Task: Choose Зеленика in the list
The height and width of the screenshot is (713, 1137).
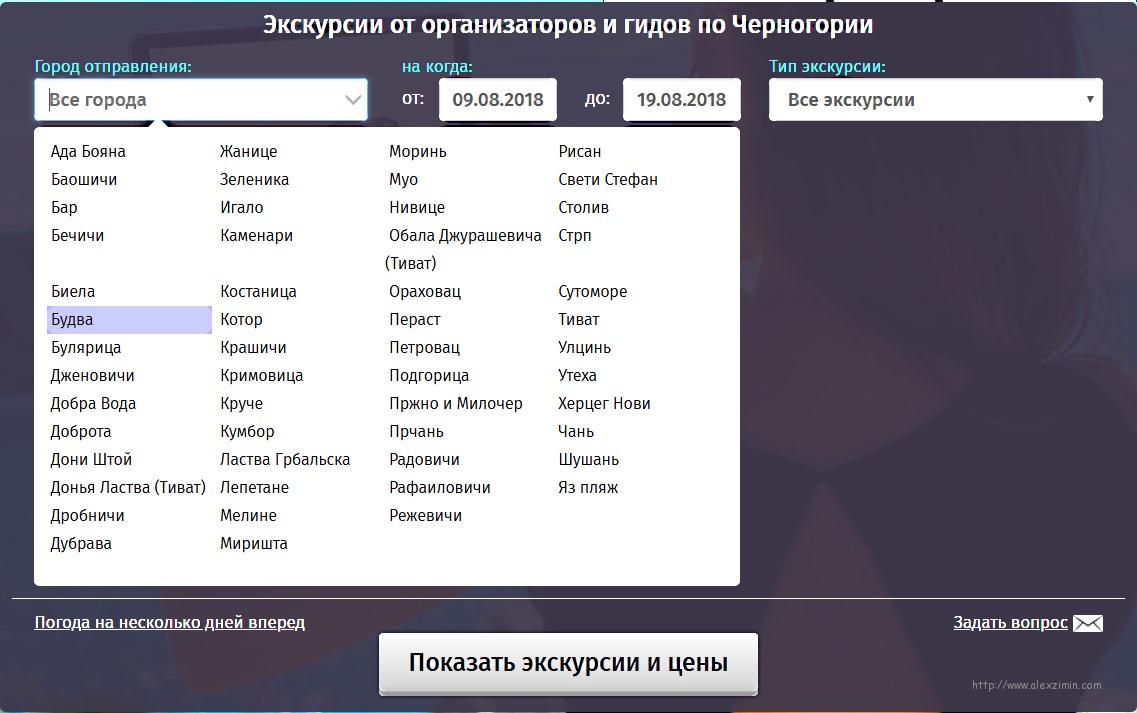Action: (x=255, y=180)
